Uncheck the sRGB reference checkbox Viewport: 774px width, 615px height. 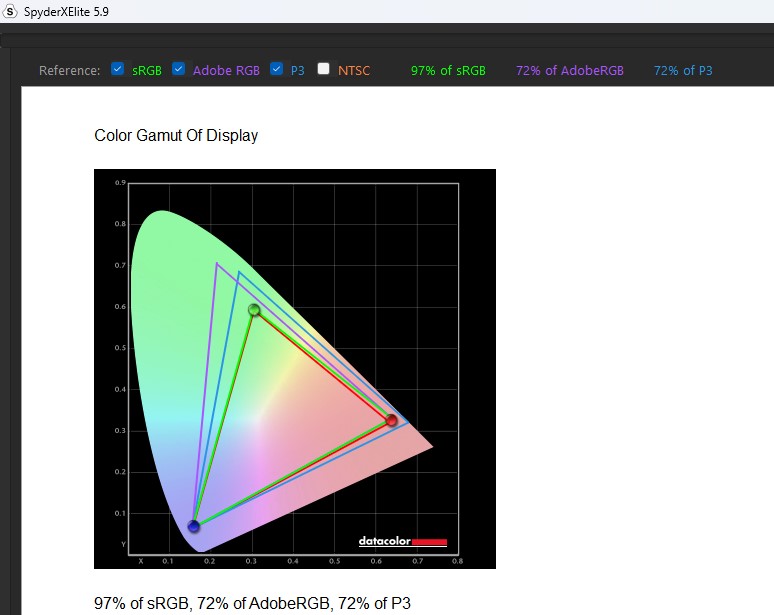[x=118, y=70]
